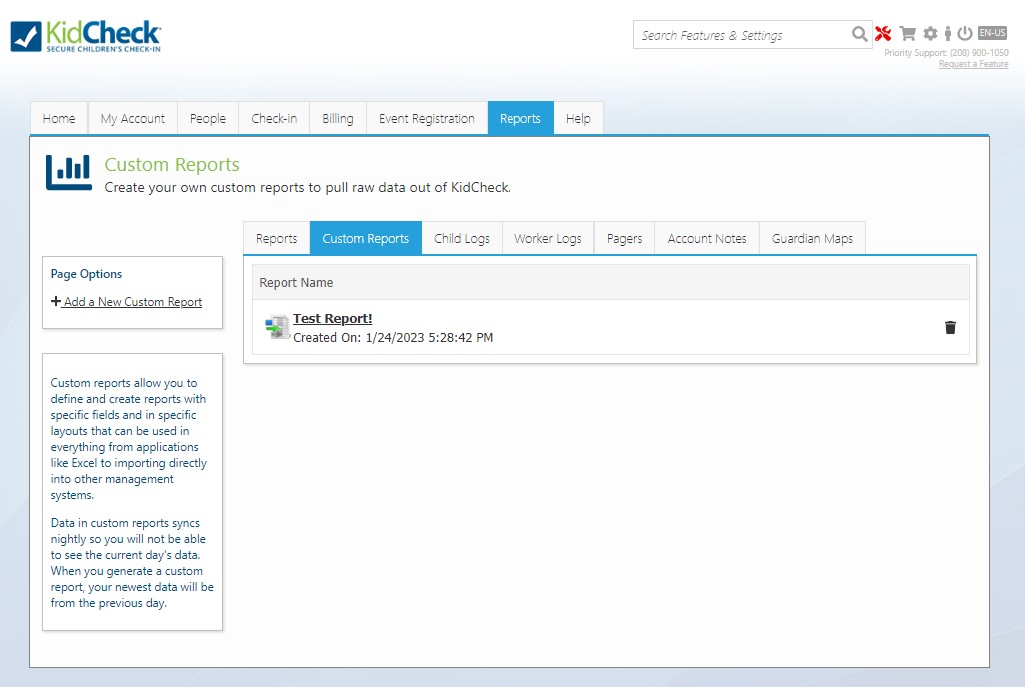Focus the Search Features & Settings field
Screen dimensions: 1025x687
pos(740,35)
